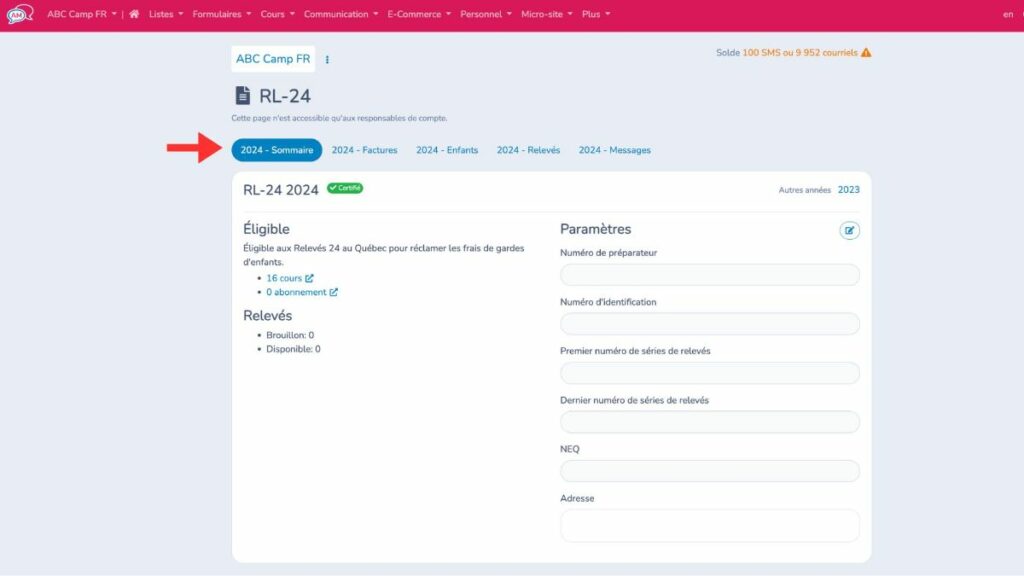Select the 2024 - Enfants tab

click(446, 149)
